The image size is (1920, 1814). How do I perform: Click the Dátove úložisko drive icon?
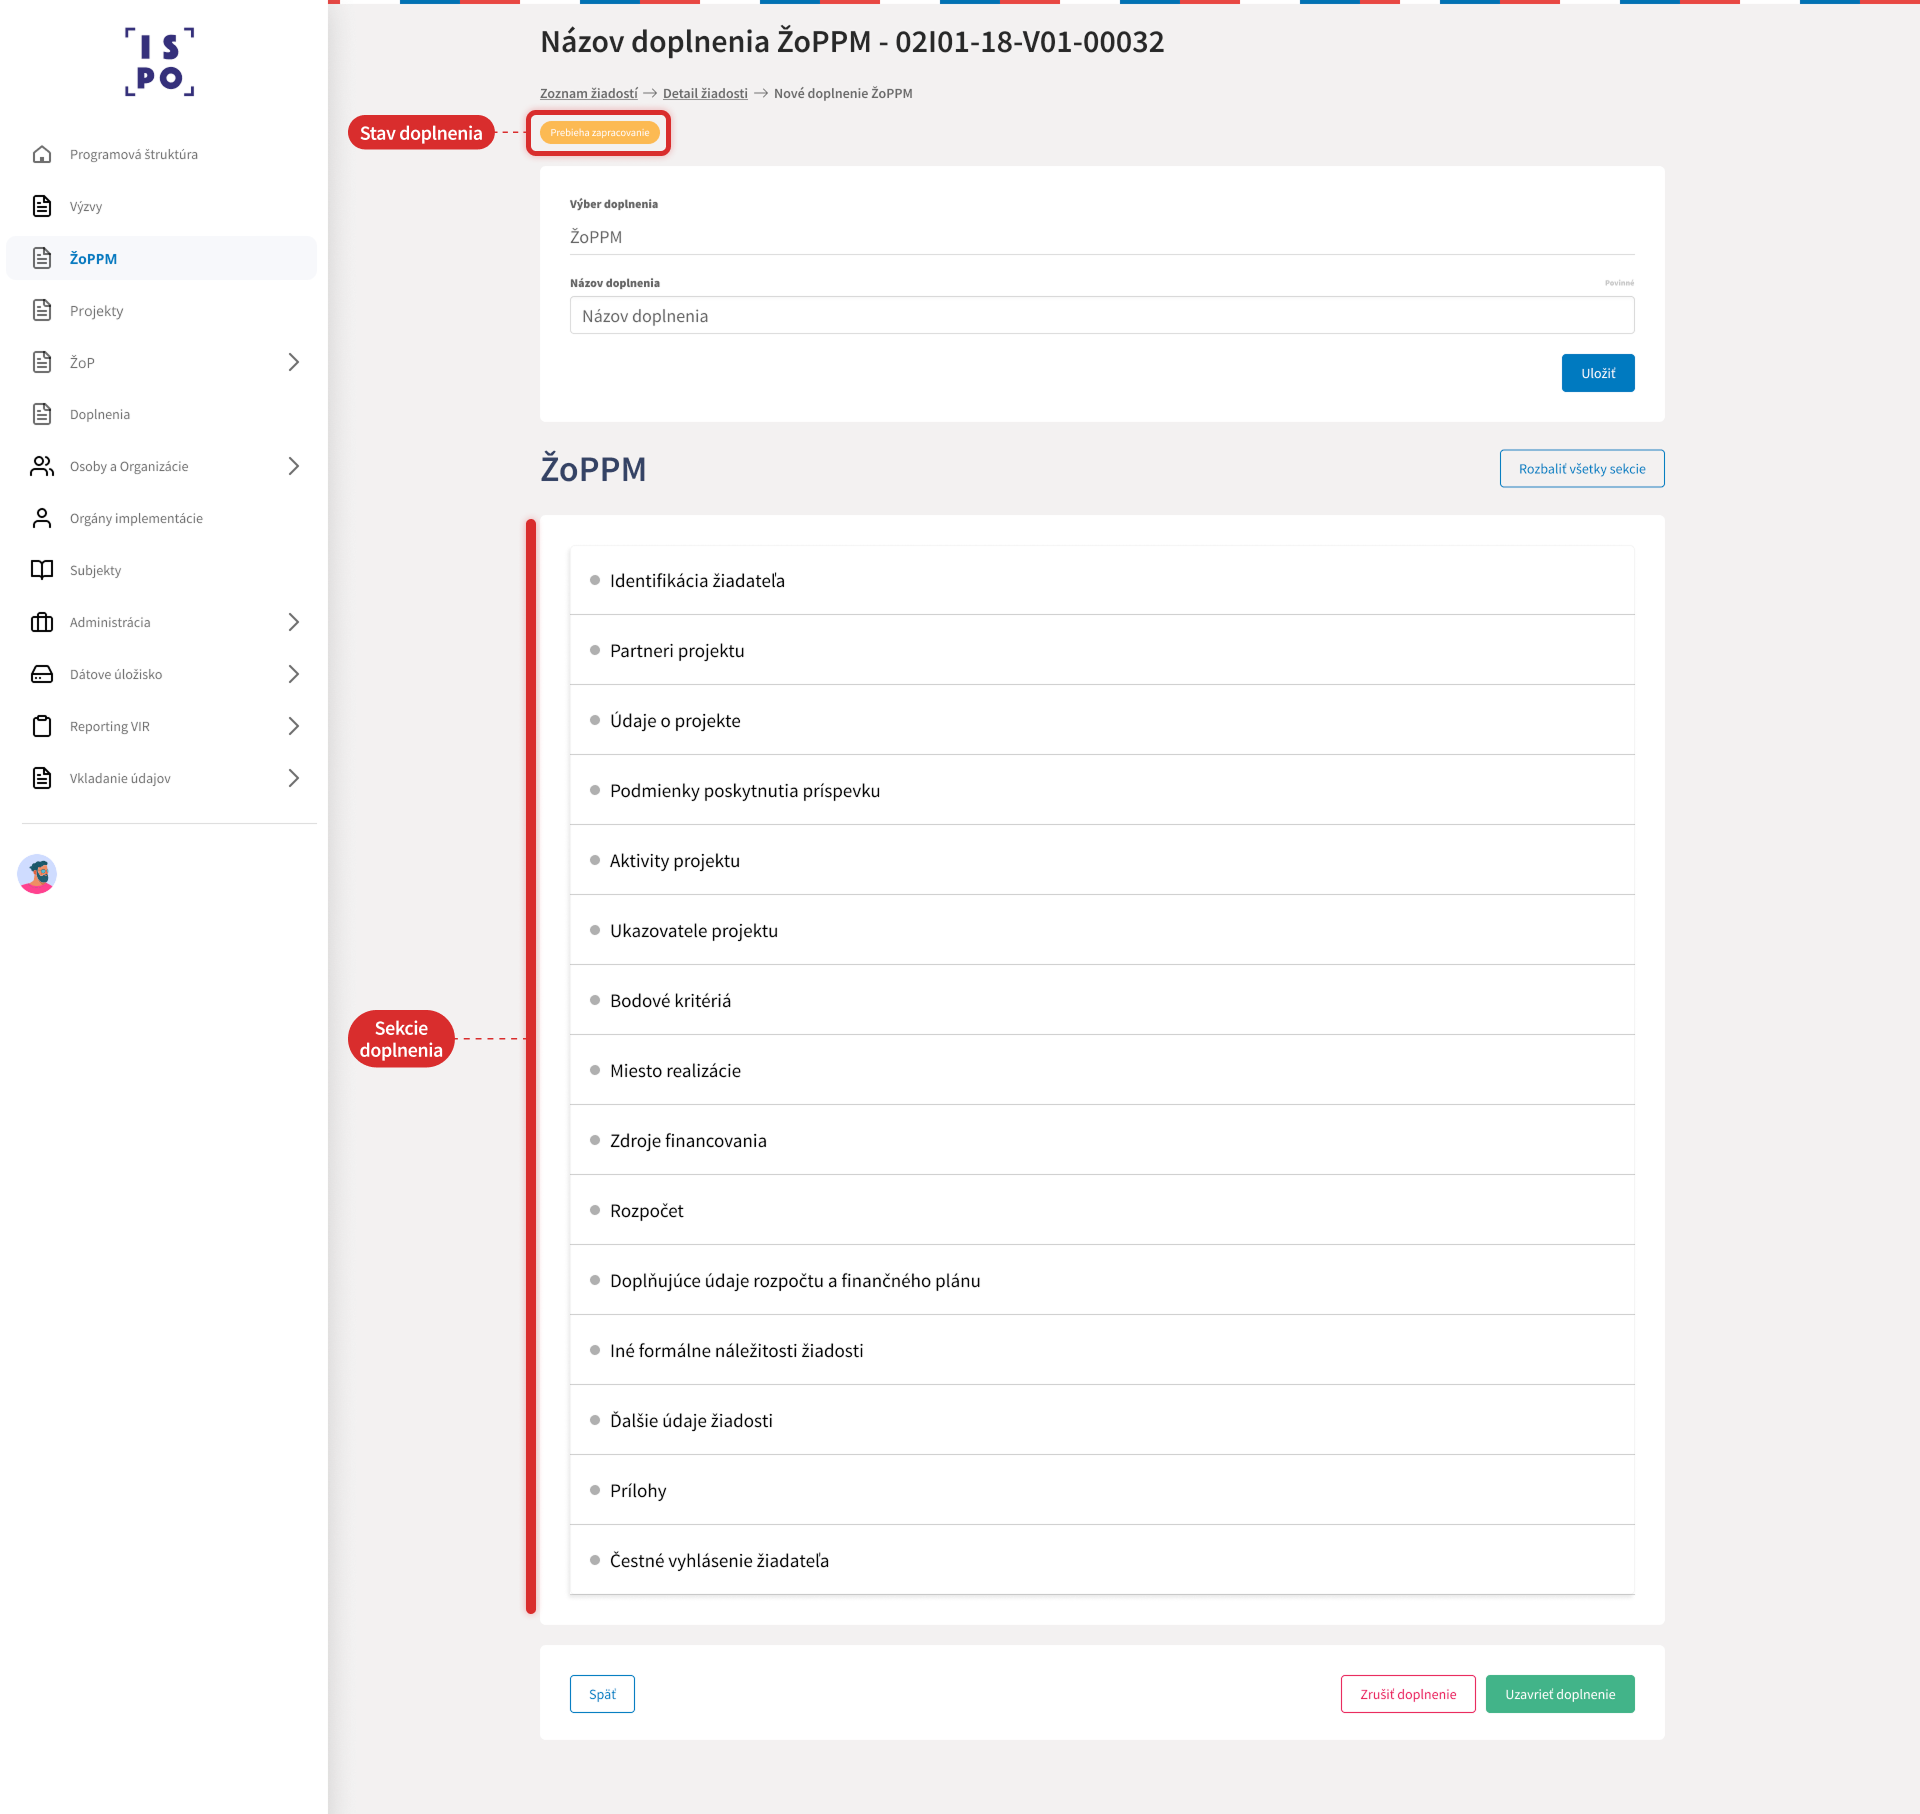coord(42,674)
